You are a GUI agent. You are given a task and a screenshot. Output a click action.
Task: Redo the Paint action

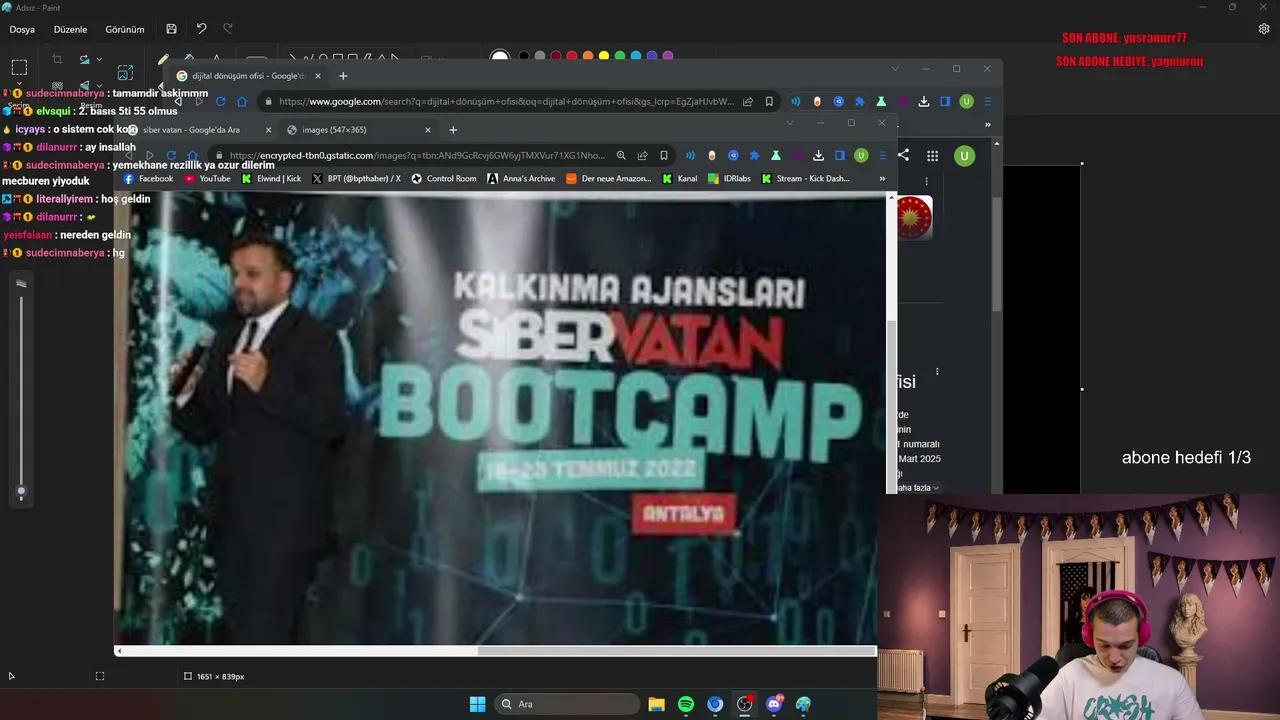pyautogui.click(x=228, y=29)
